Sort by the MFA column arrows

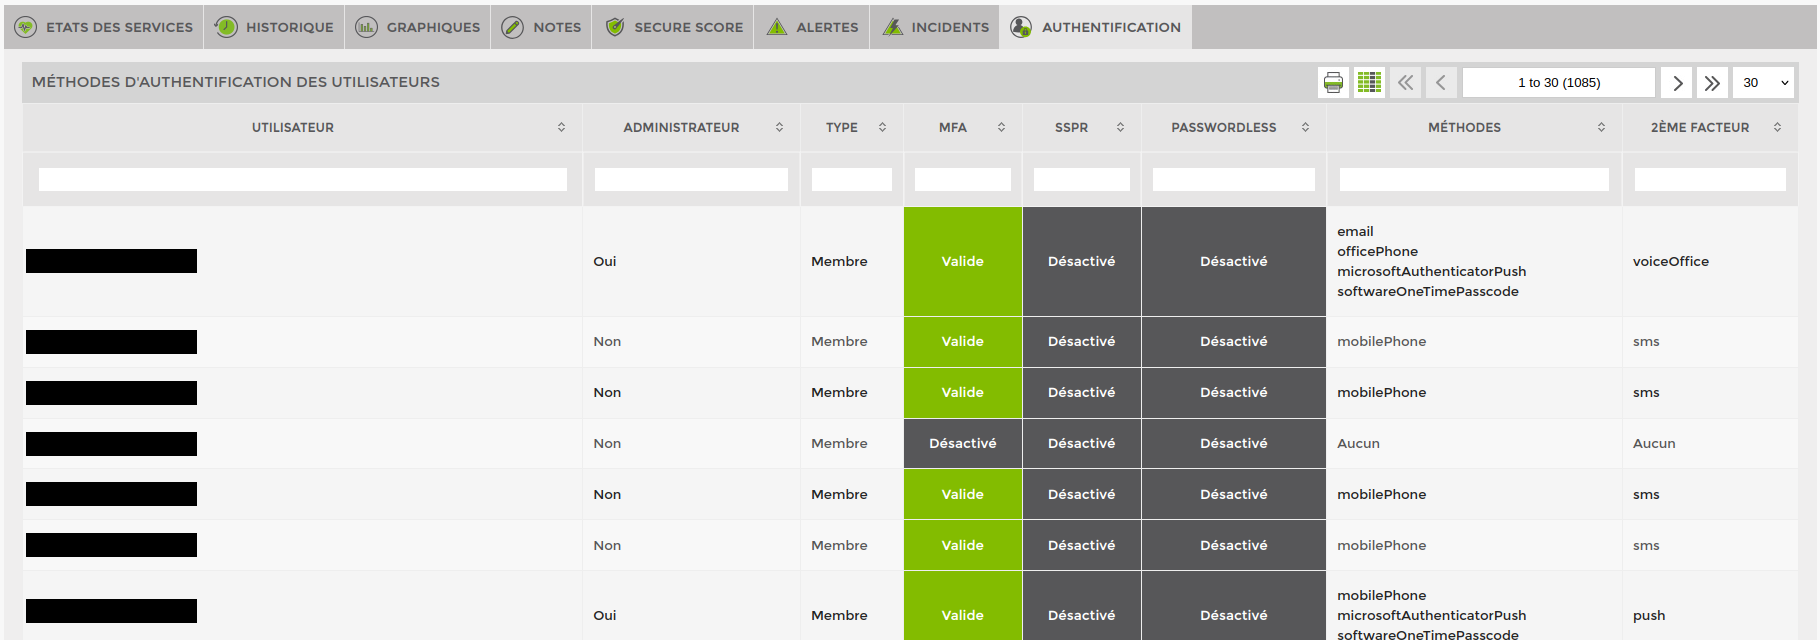1001,127
